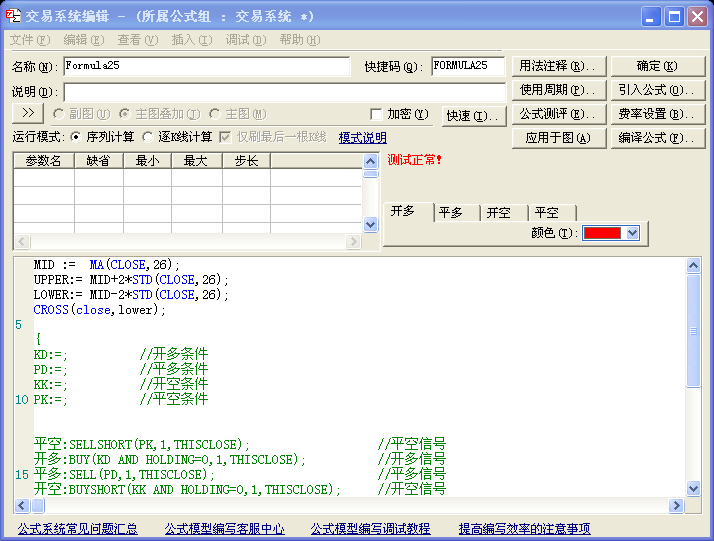Screen dimensions: 714x541
Task: Open the 查看(V) menu
Action: pos(138,40)
